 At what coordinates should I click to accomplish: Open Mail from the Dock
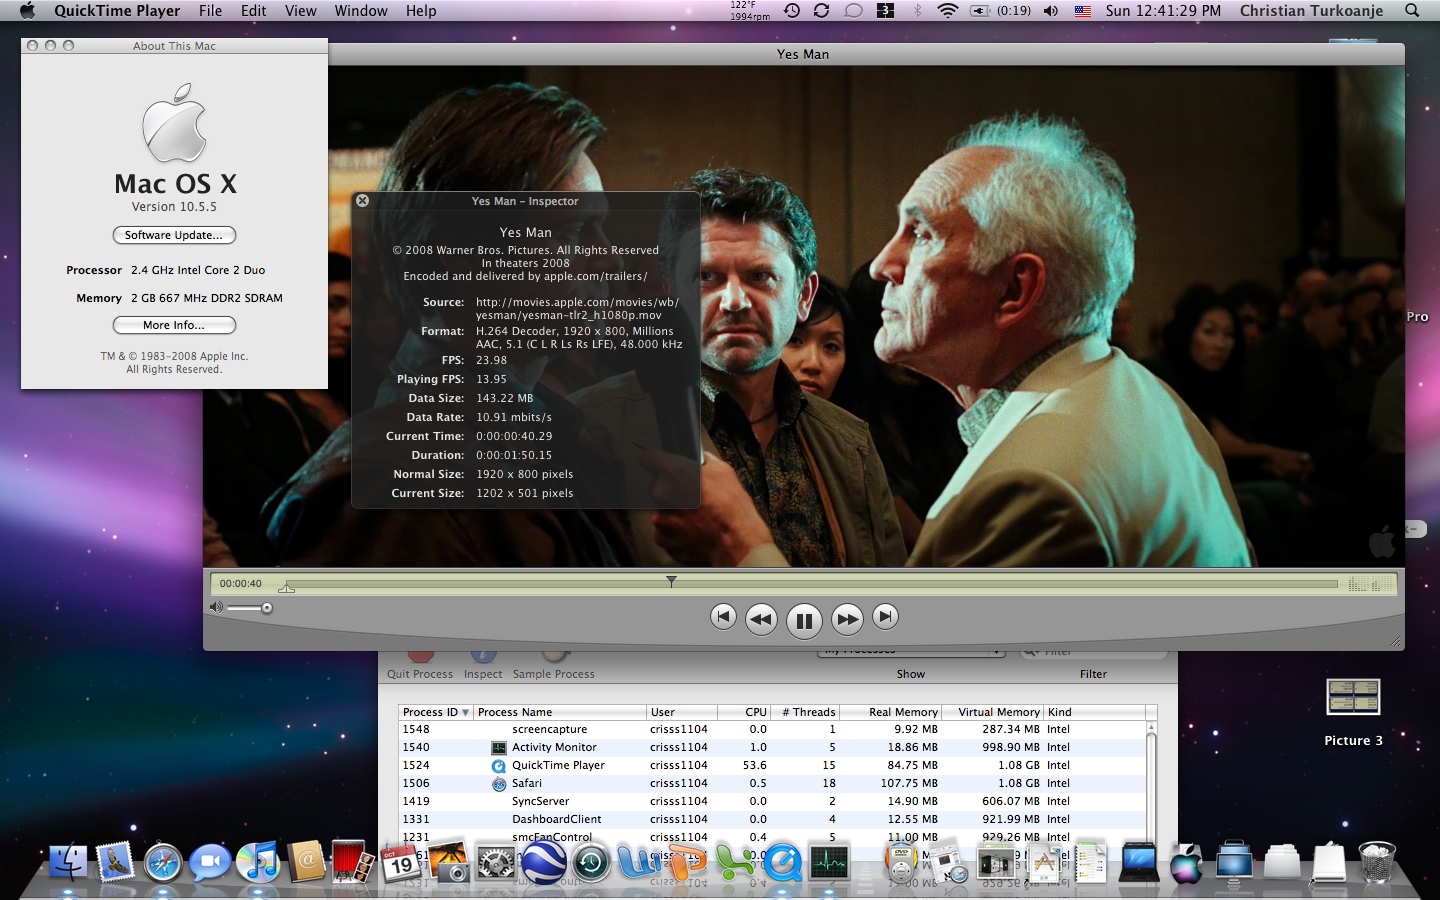pyautogui.click(x=115, y=861)
